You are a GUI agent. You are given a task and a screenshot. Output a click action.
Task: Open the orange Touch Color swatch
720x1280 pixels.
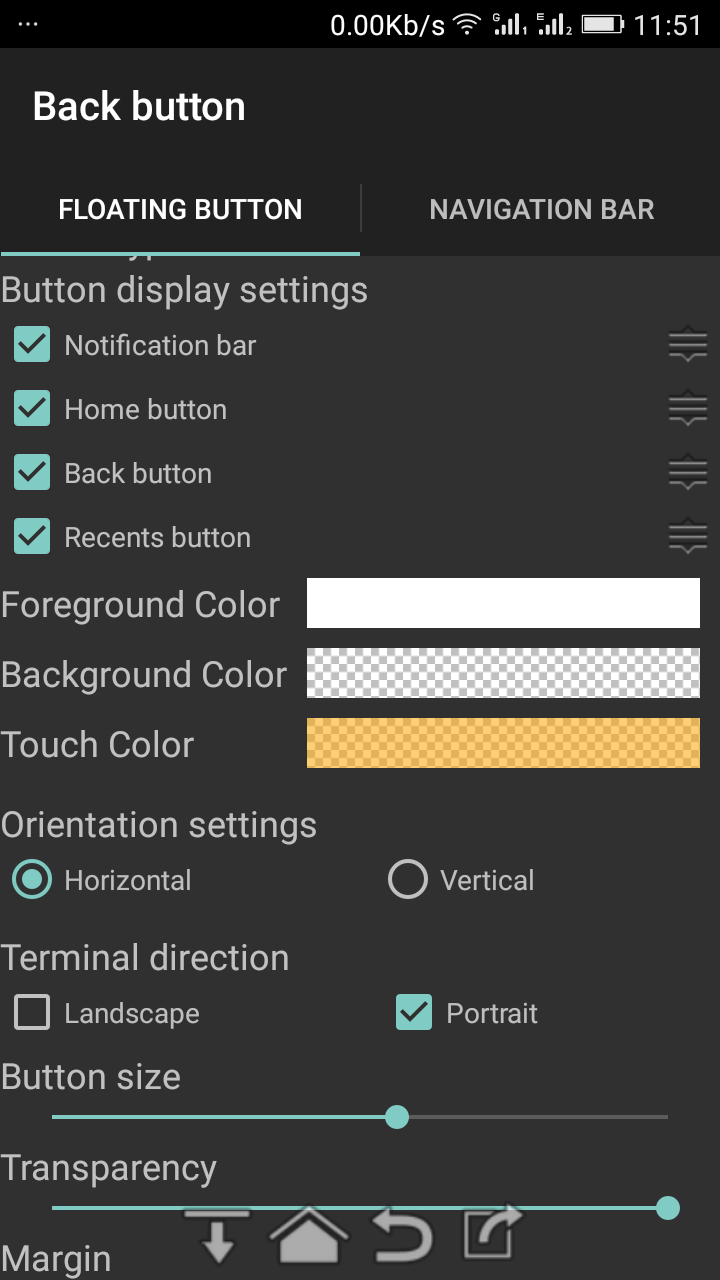point(503,743)
